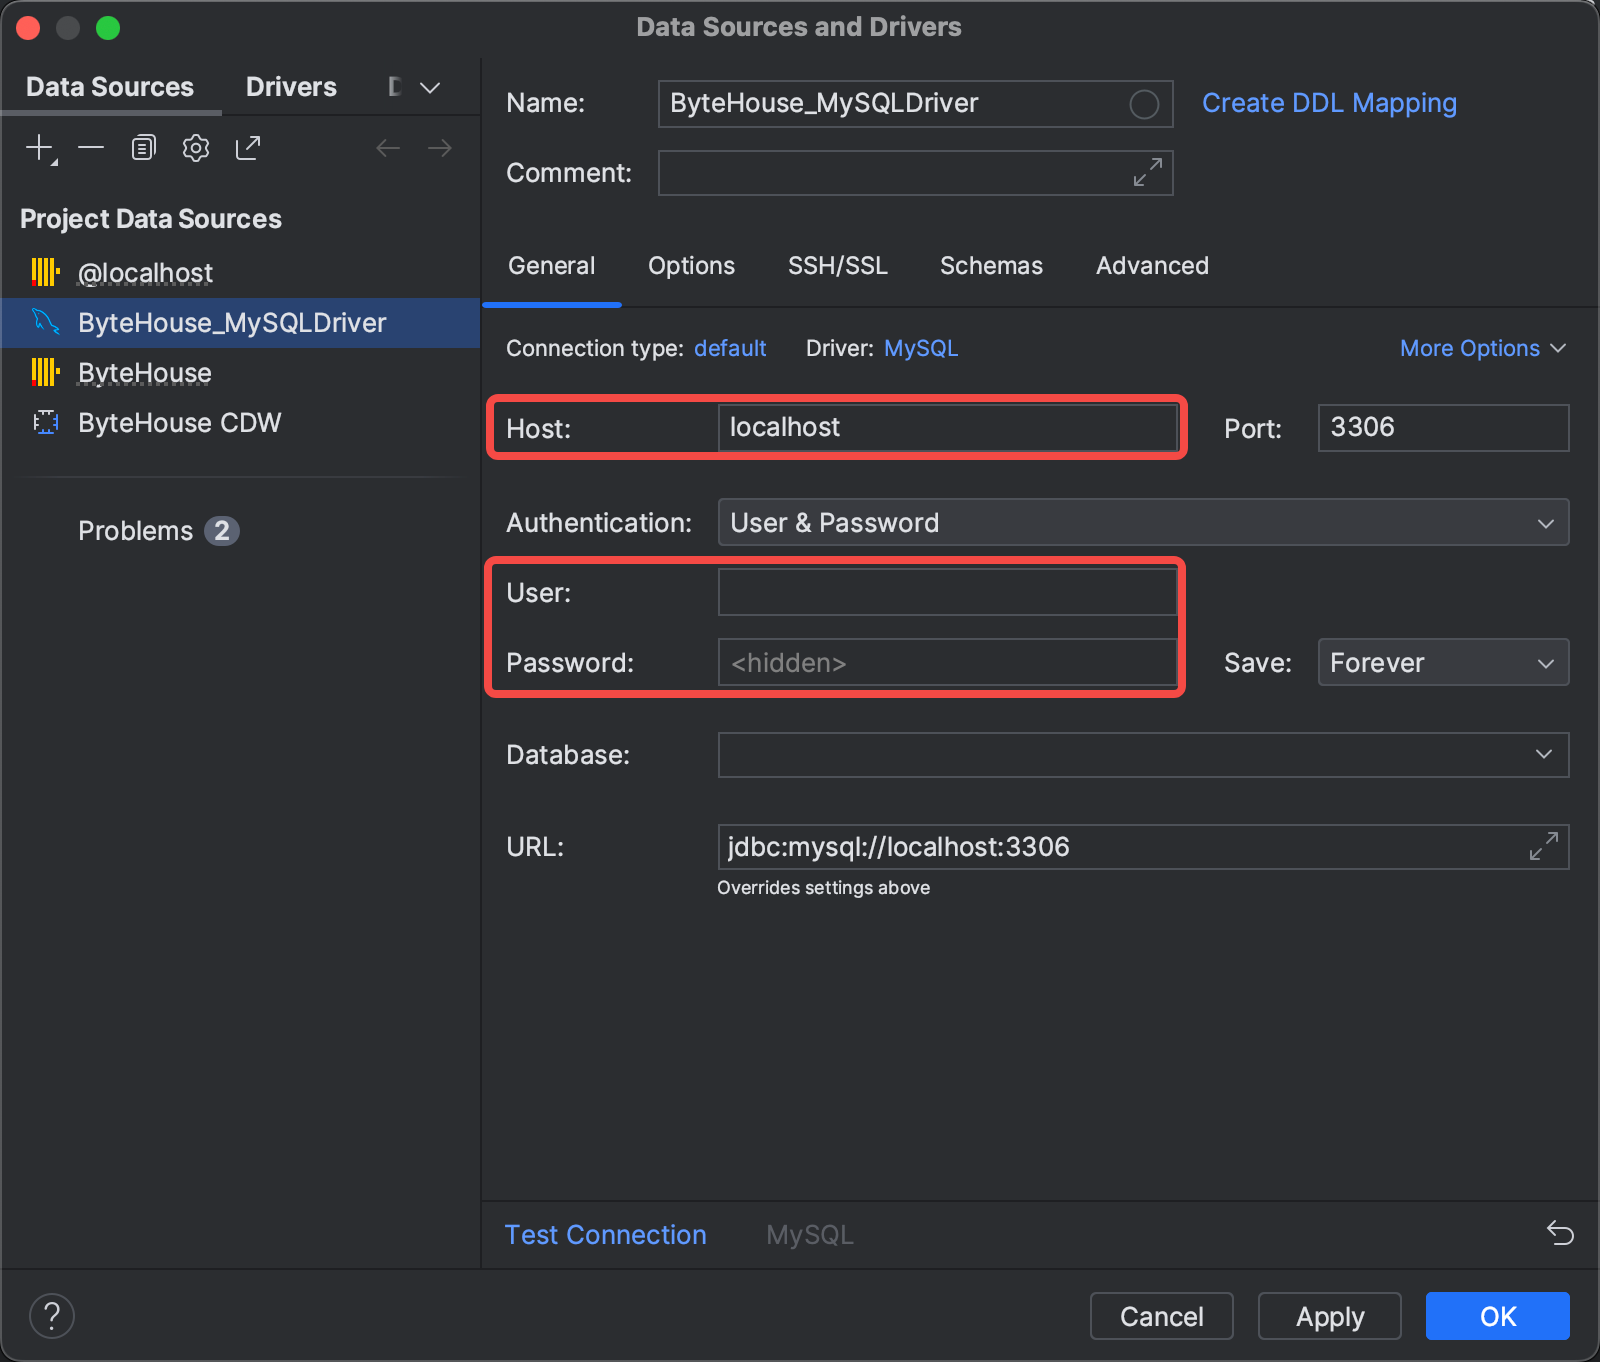Switch to the Data Sources tab
Screen dimensions: 1600x1362
[110, 87]
